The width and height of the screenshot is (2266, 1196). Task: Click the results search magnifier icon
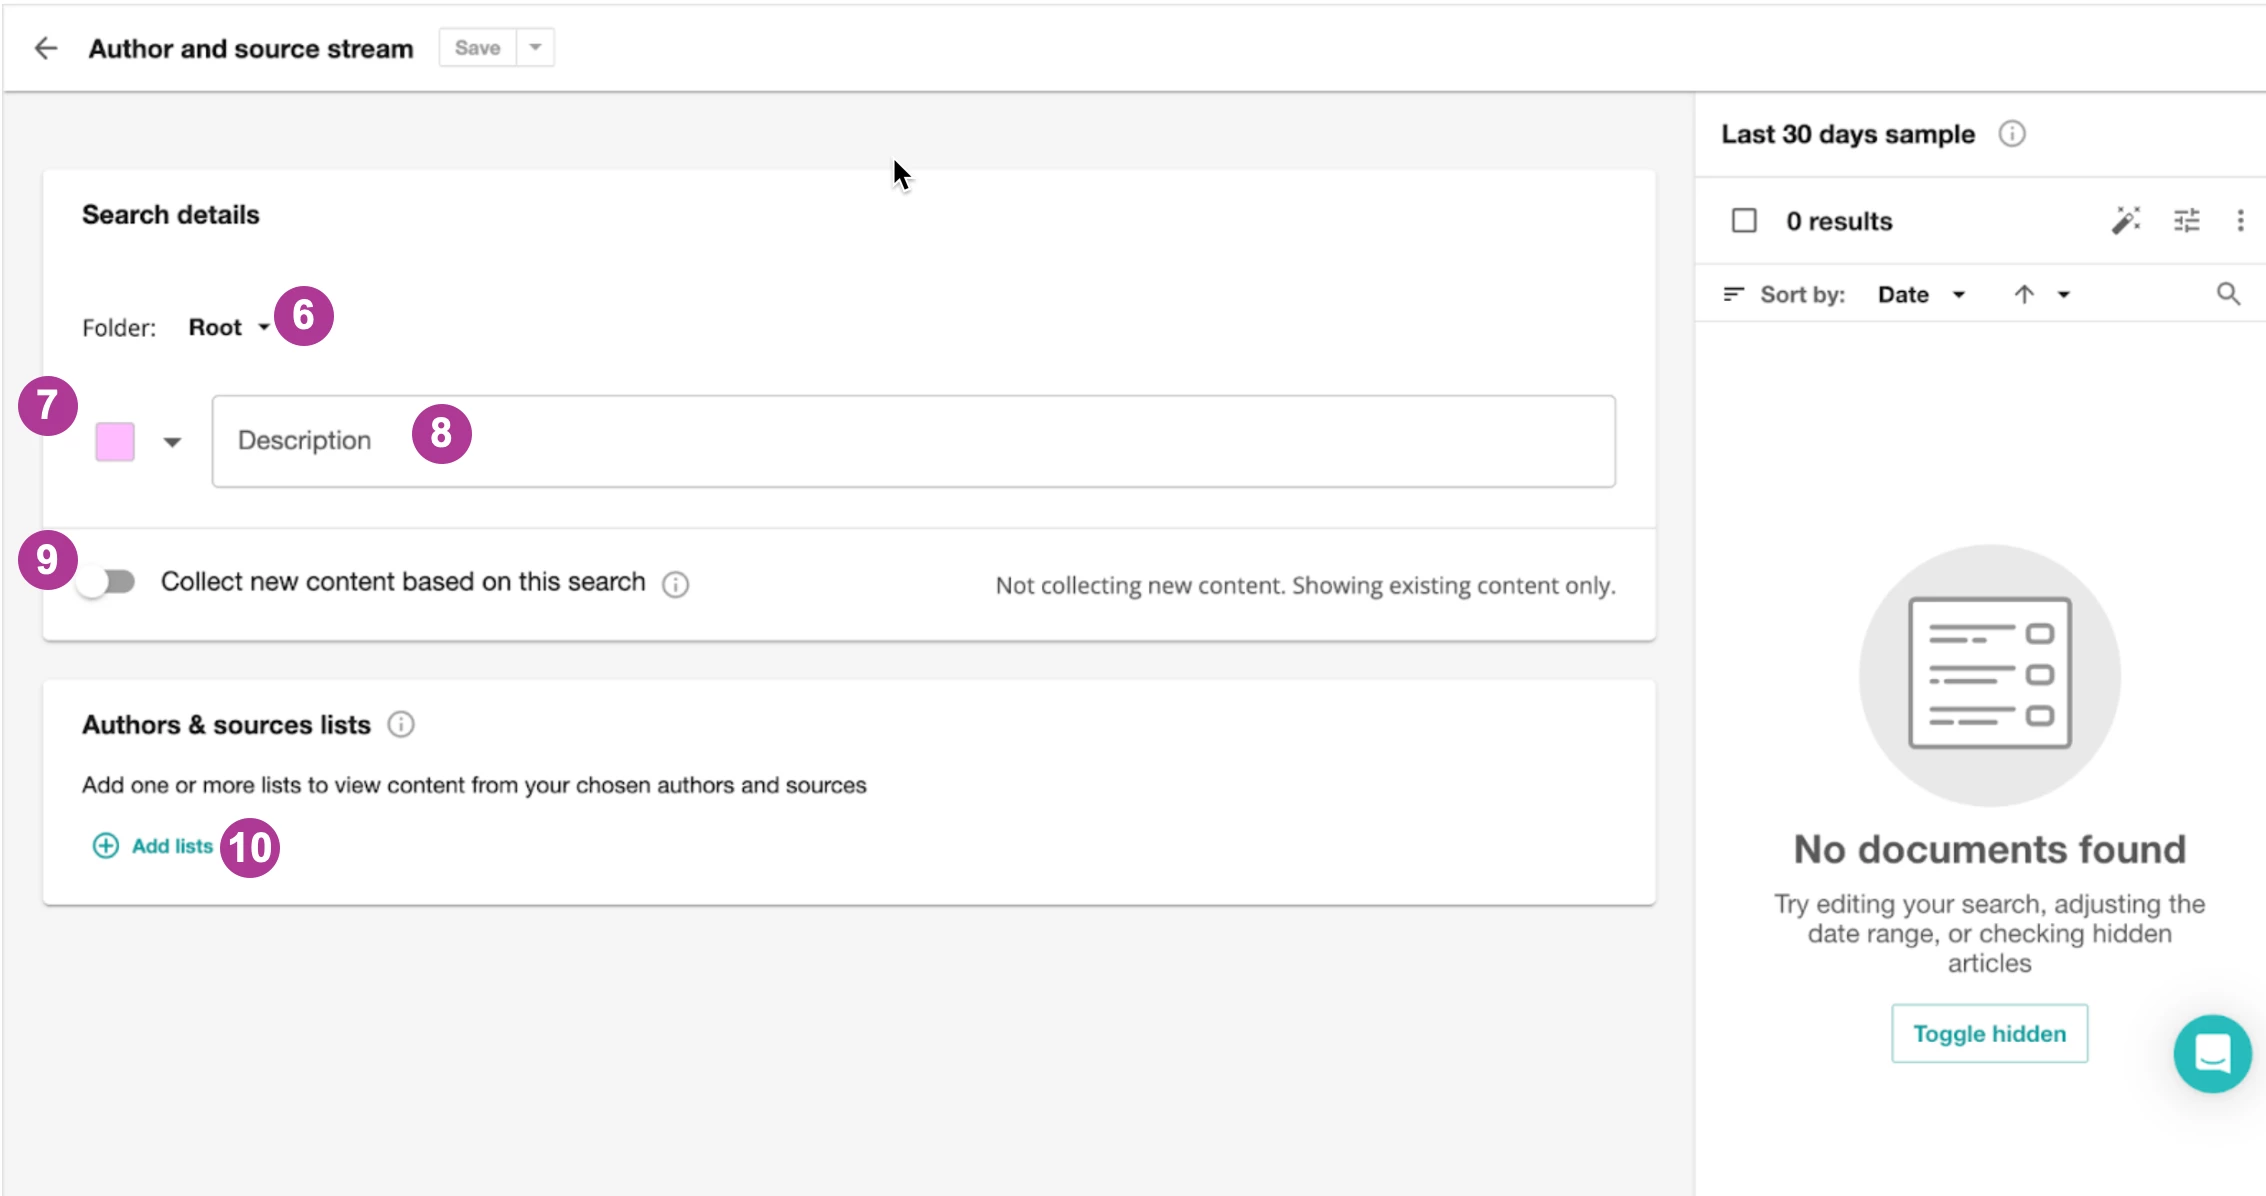pyautogui.click(x=2228, y=294)
